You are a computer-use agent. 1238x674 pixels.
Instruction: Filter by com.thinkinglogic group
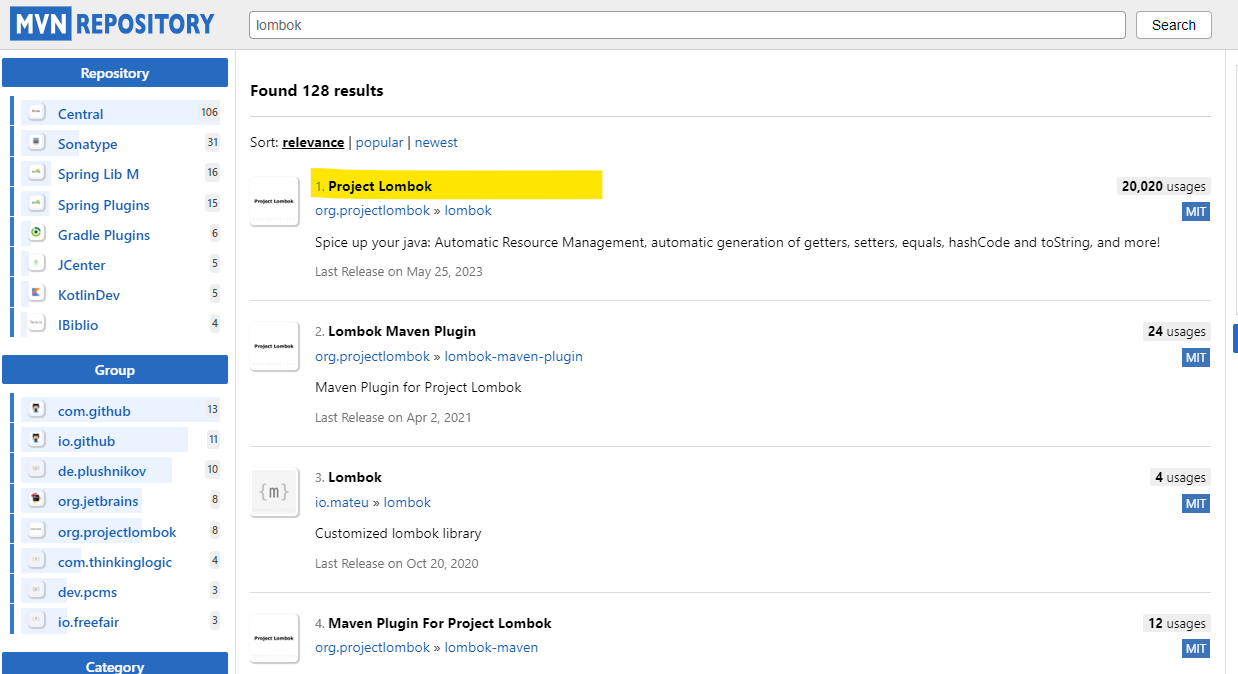115,562
